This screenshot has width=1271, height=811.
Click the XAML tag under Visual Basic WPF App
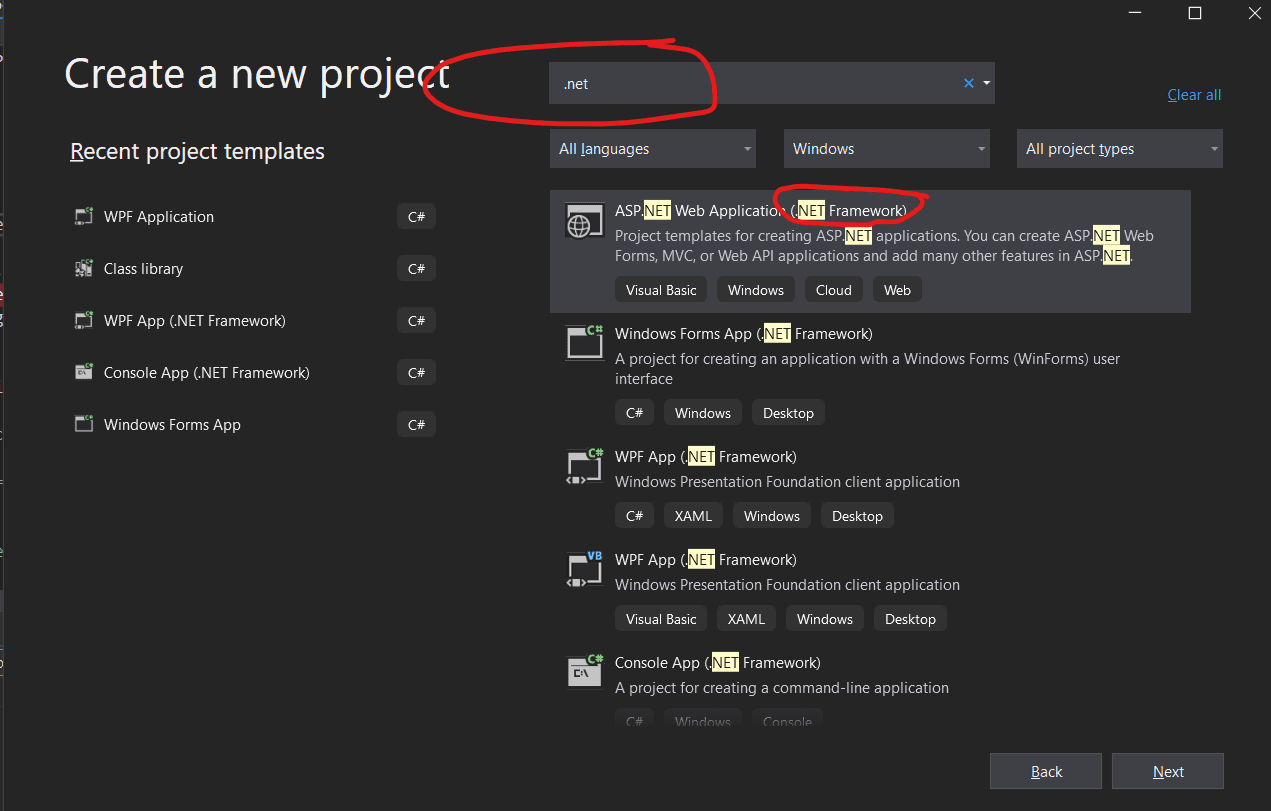tap(746, 619)
